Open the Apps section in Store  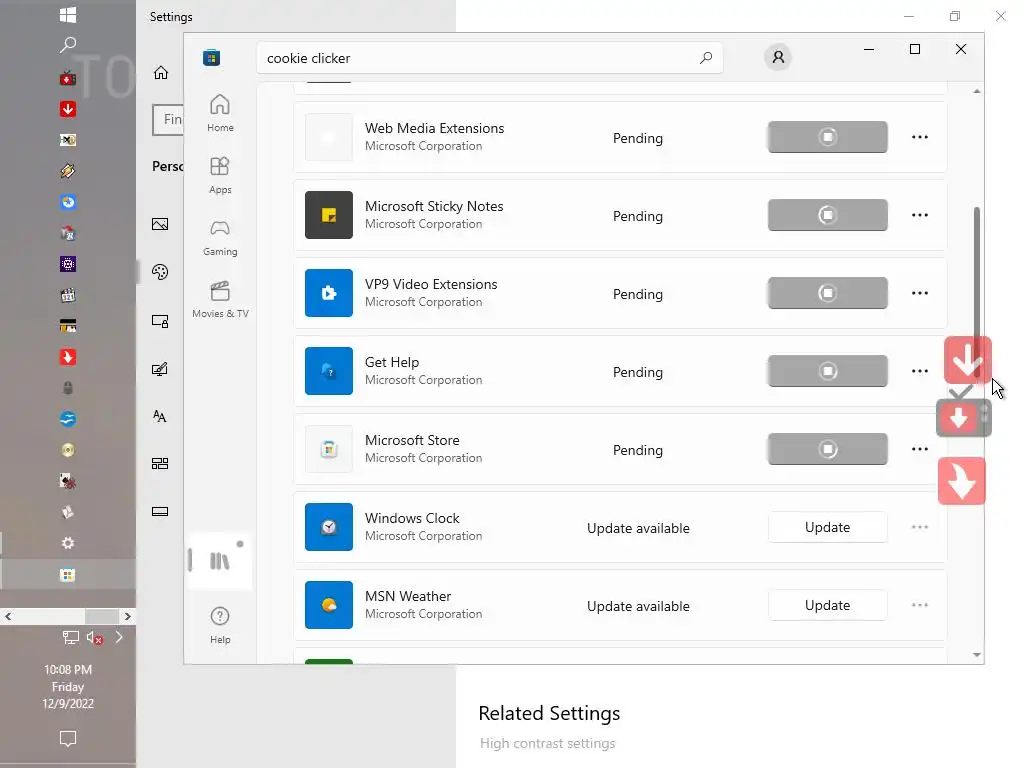[220, 175]
